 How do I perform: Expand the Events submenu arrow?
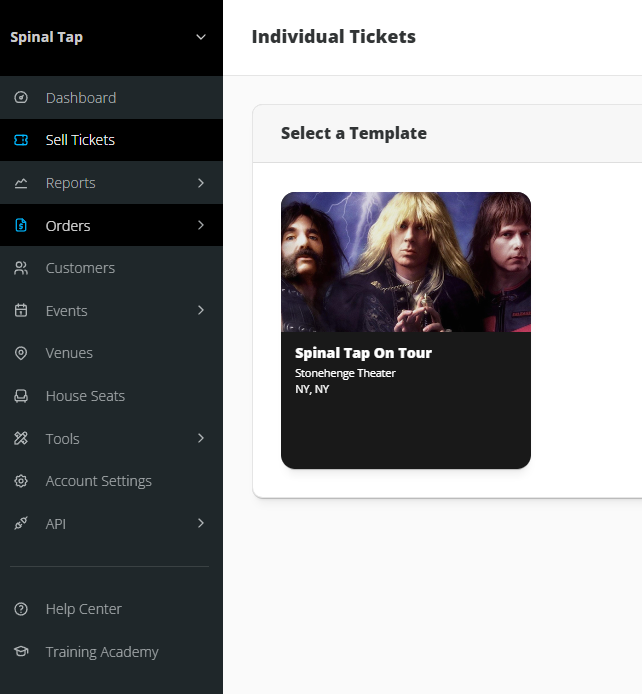(x=201, y=310)
